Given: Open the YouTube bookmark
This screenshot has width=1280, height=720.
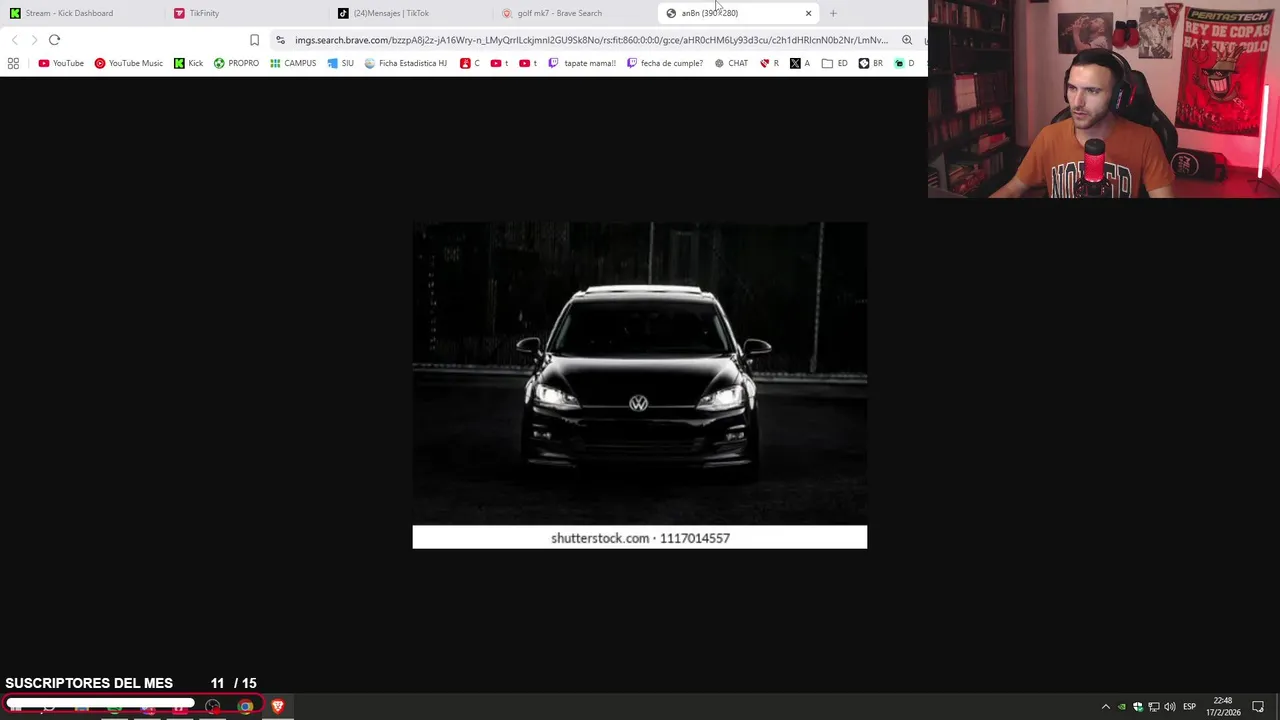Looking at the screenshot, I should tap(61, 63).
